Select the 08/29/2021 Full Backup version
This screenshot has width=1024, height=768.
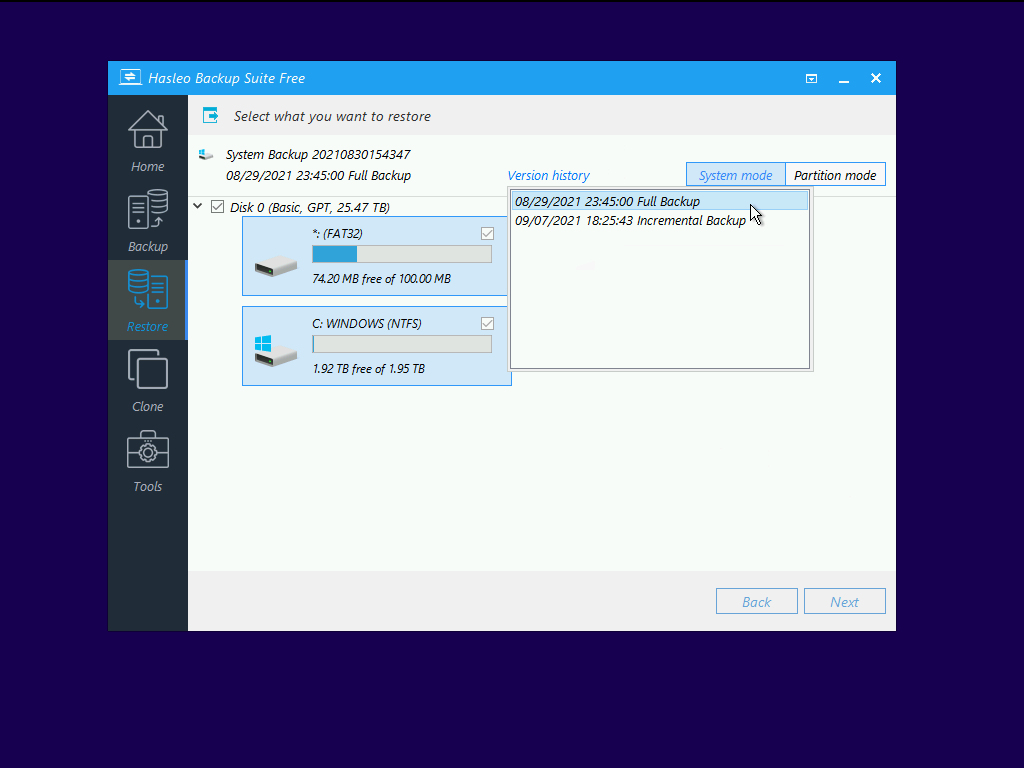[x=607, y=202]
